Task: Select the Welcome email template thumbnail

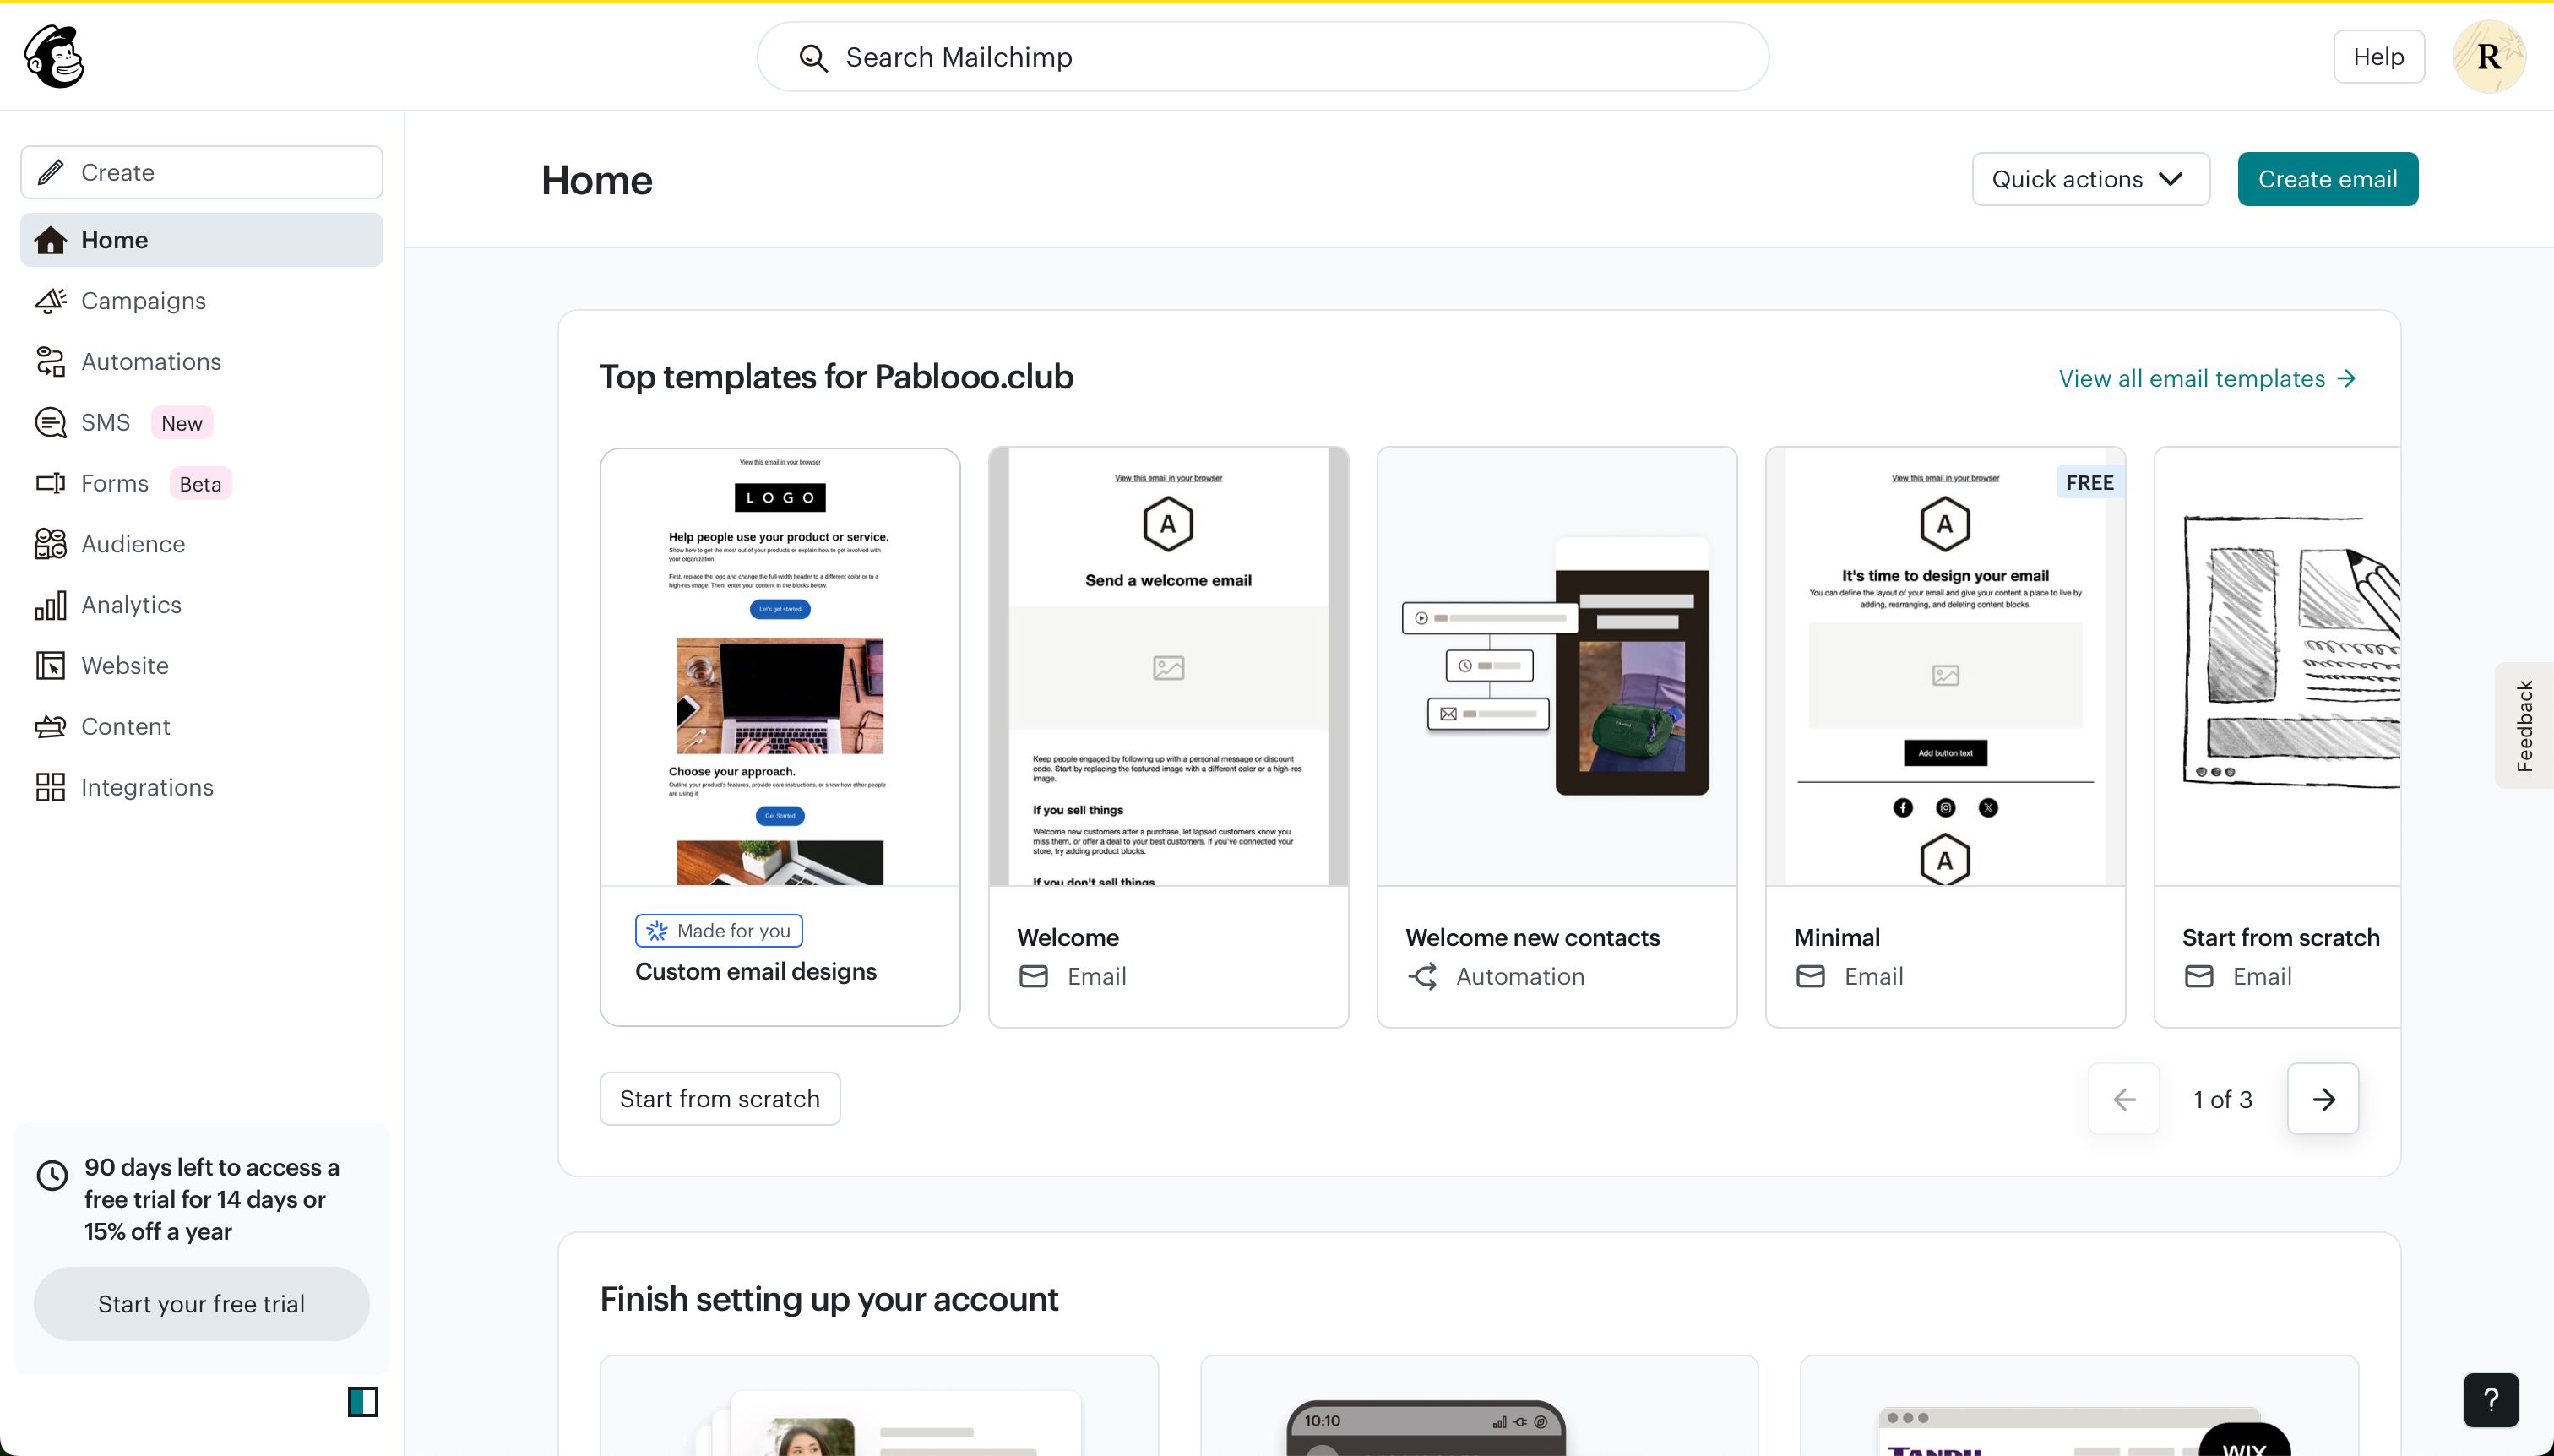Action: coord(1168,667)
